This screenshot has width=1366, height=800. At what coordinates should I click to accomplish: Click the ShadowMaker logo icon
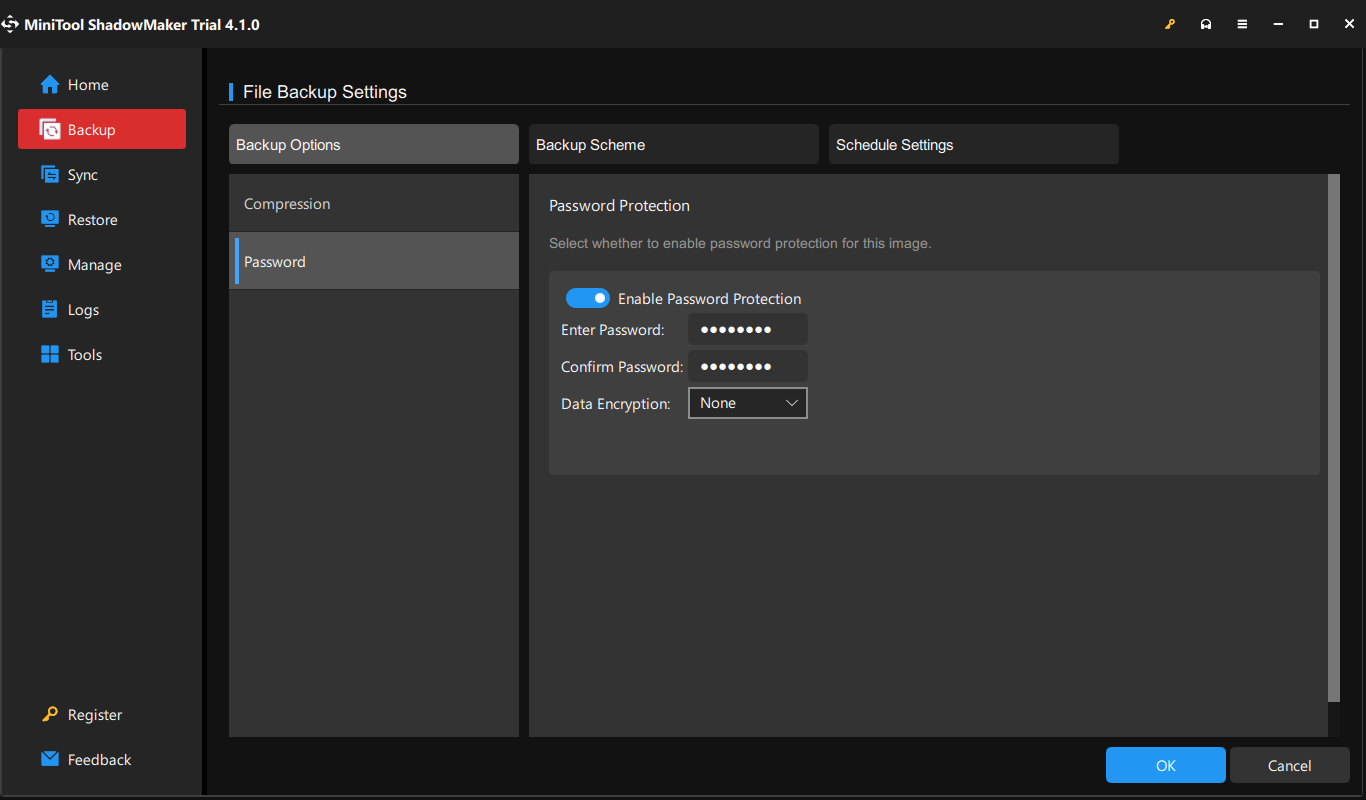(10, 24)
